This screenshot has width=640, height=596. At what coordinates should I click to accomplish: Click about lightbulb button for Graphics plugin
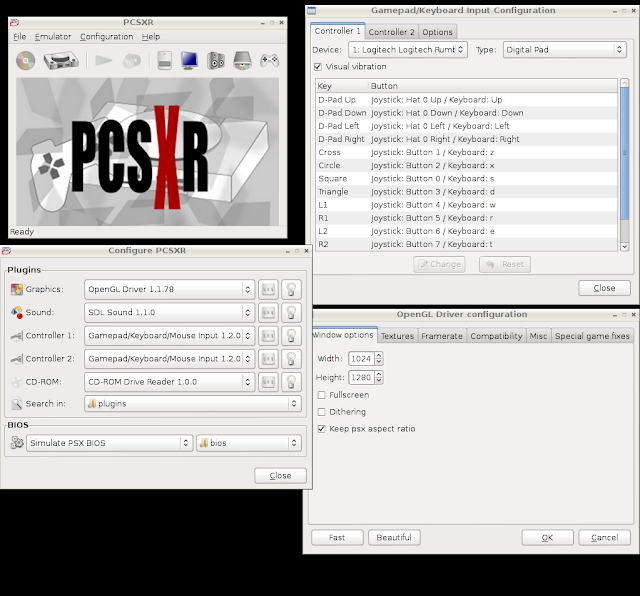click(x=291, y=289)
